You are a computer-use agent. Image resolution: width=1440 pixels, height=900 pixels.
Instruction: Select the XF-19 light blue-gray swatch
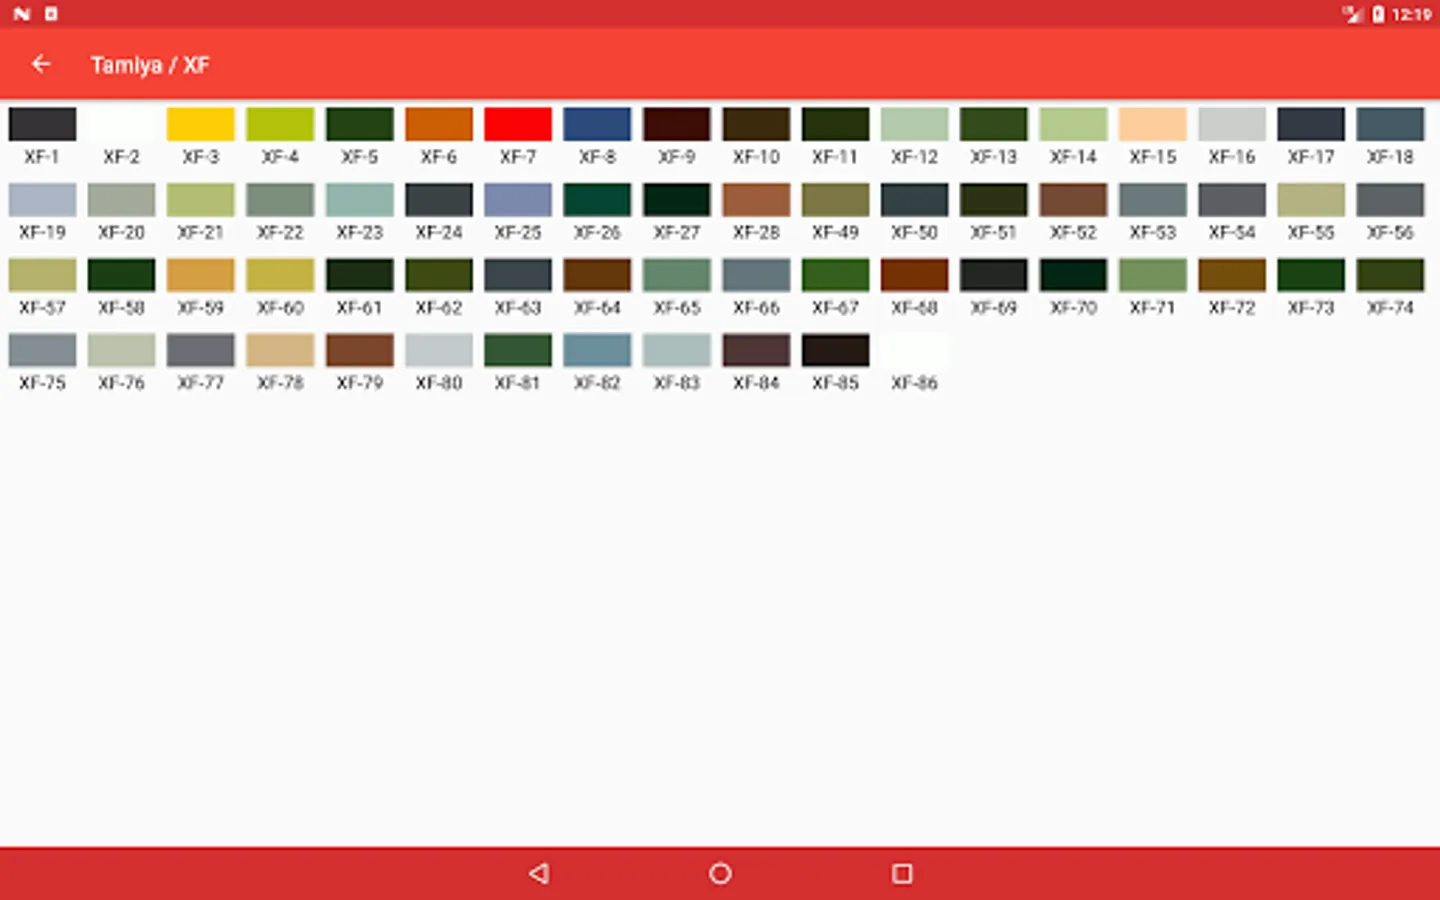42,200
